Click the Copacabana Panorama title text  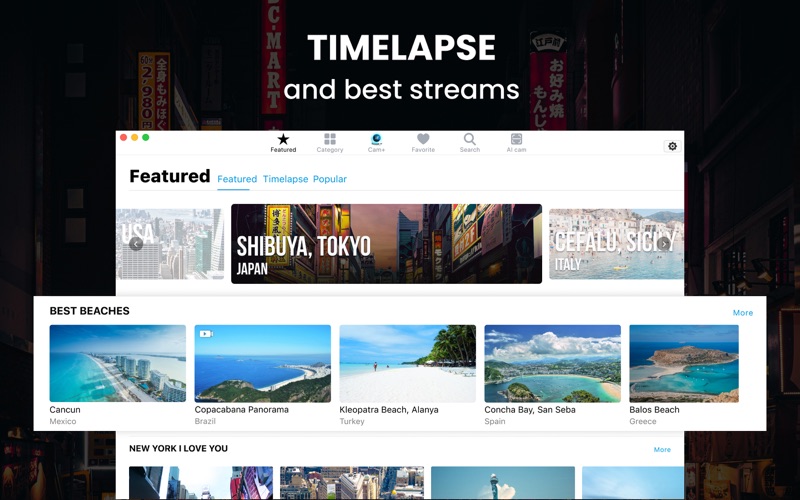click(241, 410)
